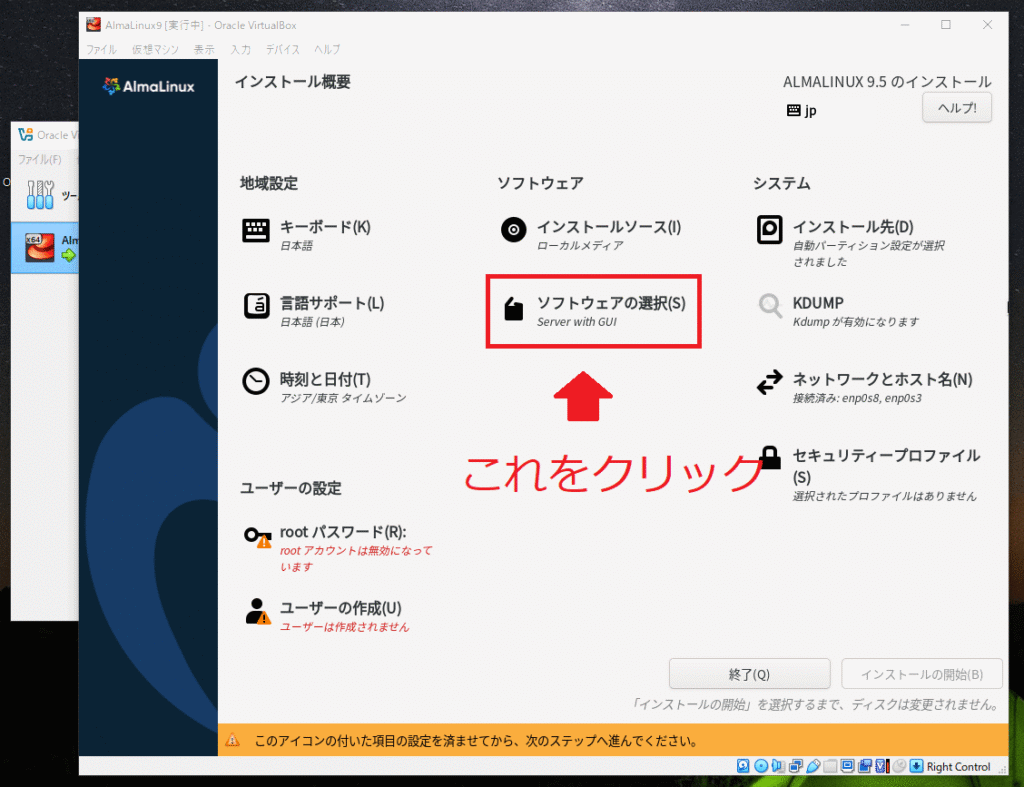
Task: Click the ALMALINUX 9.5 のインストール title text
Action: [887, 82]
